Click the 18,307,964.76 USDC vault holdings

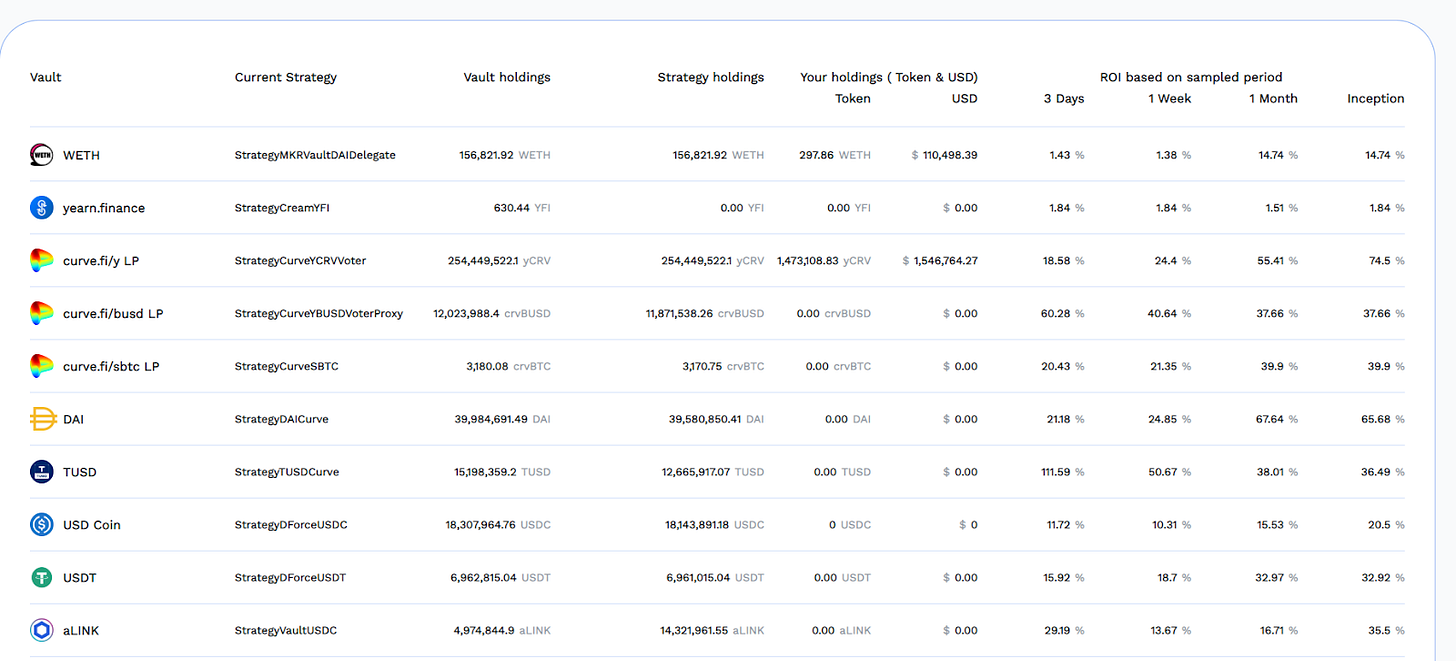click(x=498, y=525)
